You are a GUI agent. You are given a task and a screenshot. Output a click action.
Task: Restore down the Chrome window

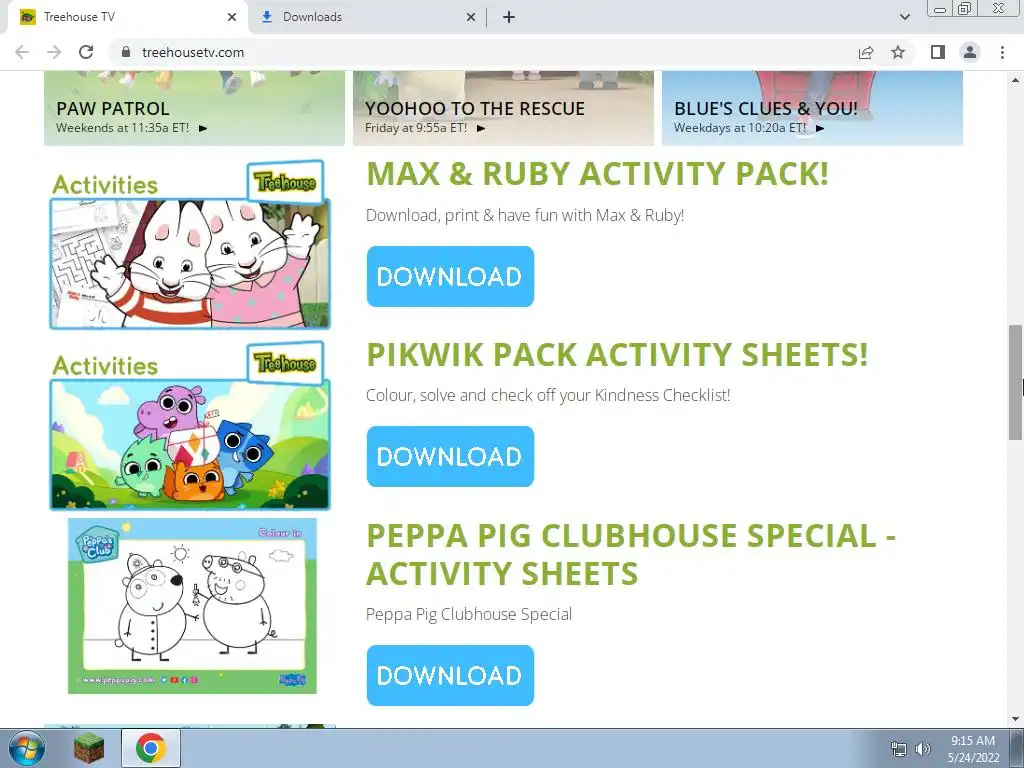(x=965, y=8)
